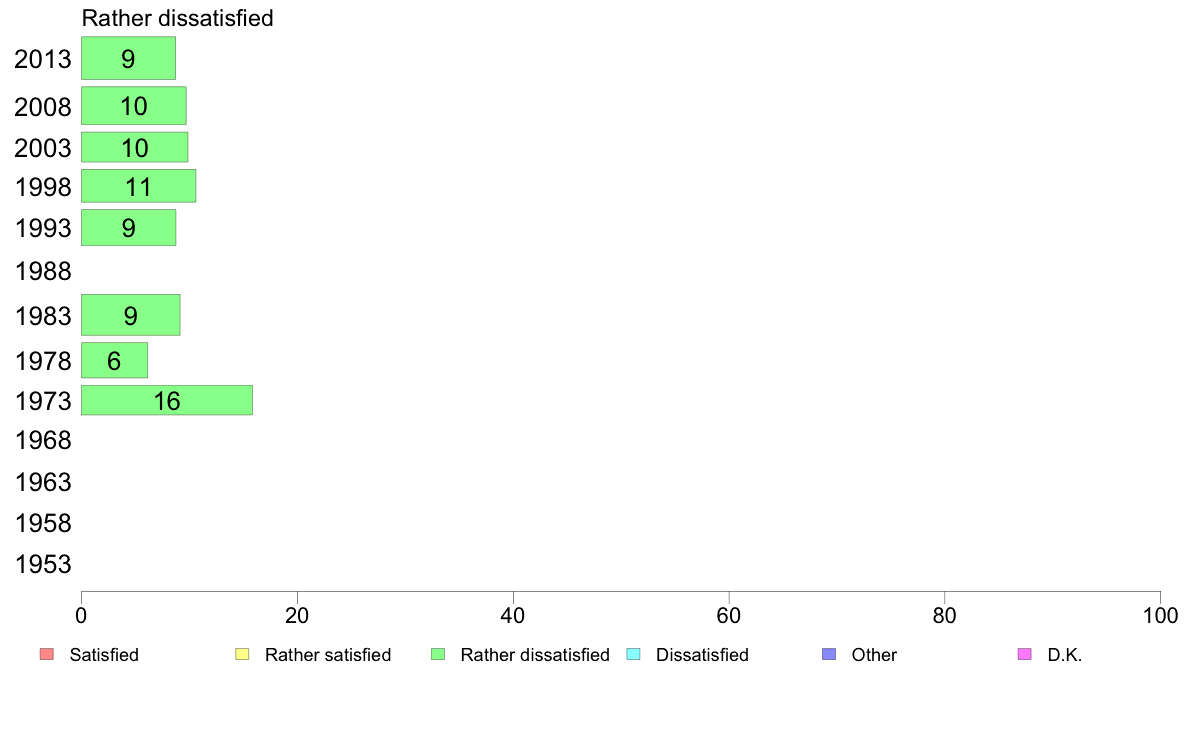1188x736 pixels.
Task: Click the 1998 bar showing 11
Action: point(138,186)
